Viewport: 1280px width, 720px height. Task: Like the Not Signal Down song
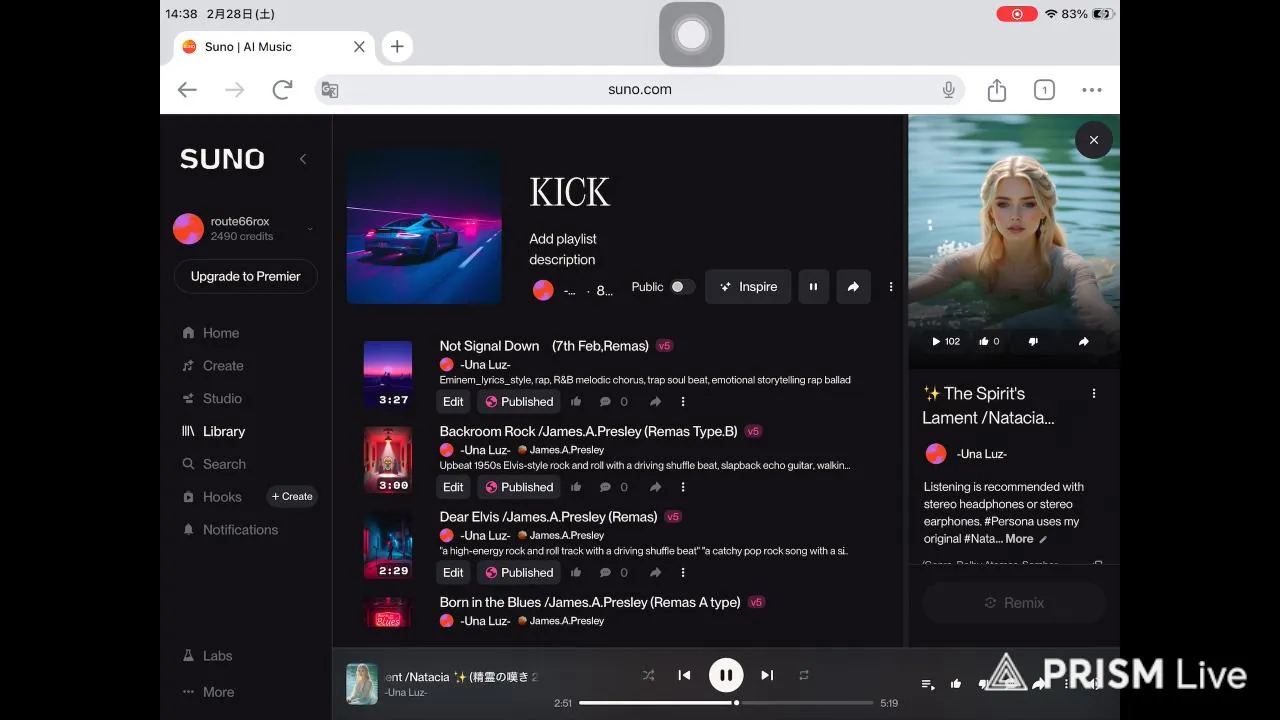(x=576, y=402)
